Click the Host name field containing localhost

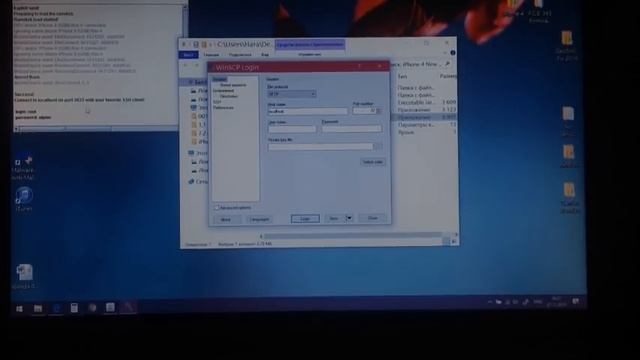[x=307, y=111]
